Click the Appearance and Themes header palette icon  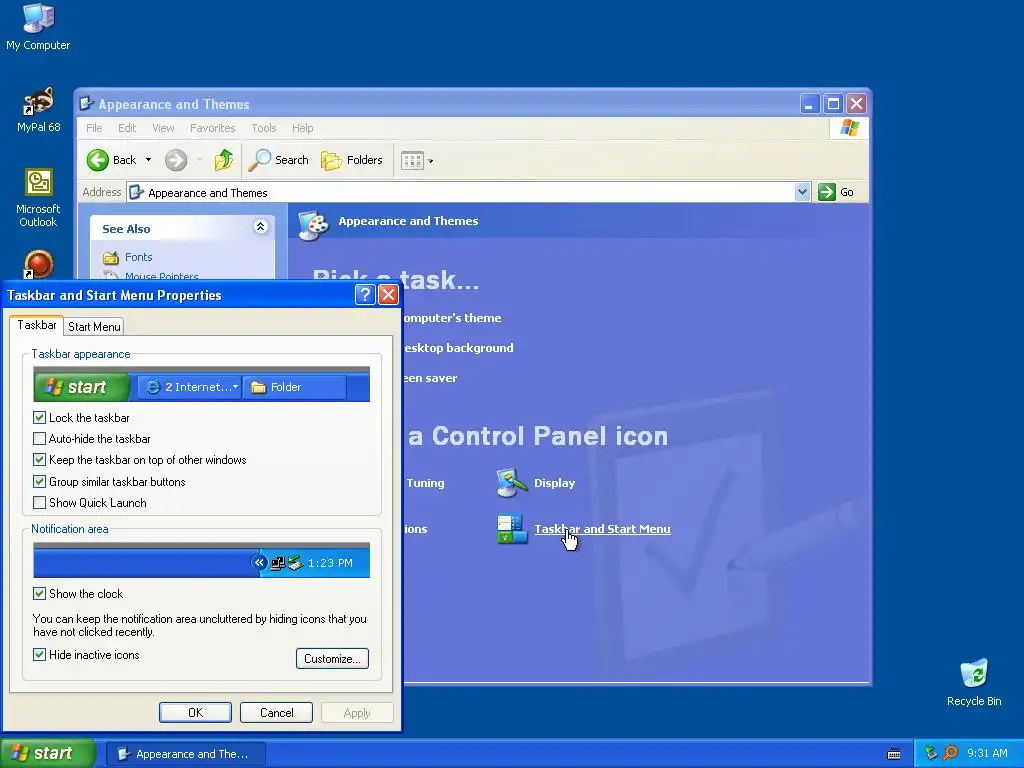click(313, 225)
